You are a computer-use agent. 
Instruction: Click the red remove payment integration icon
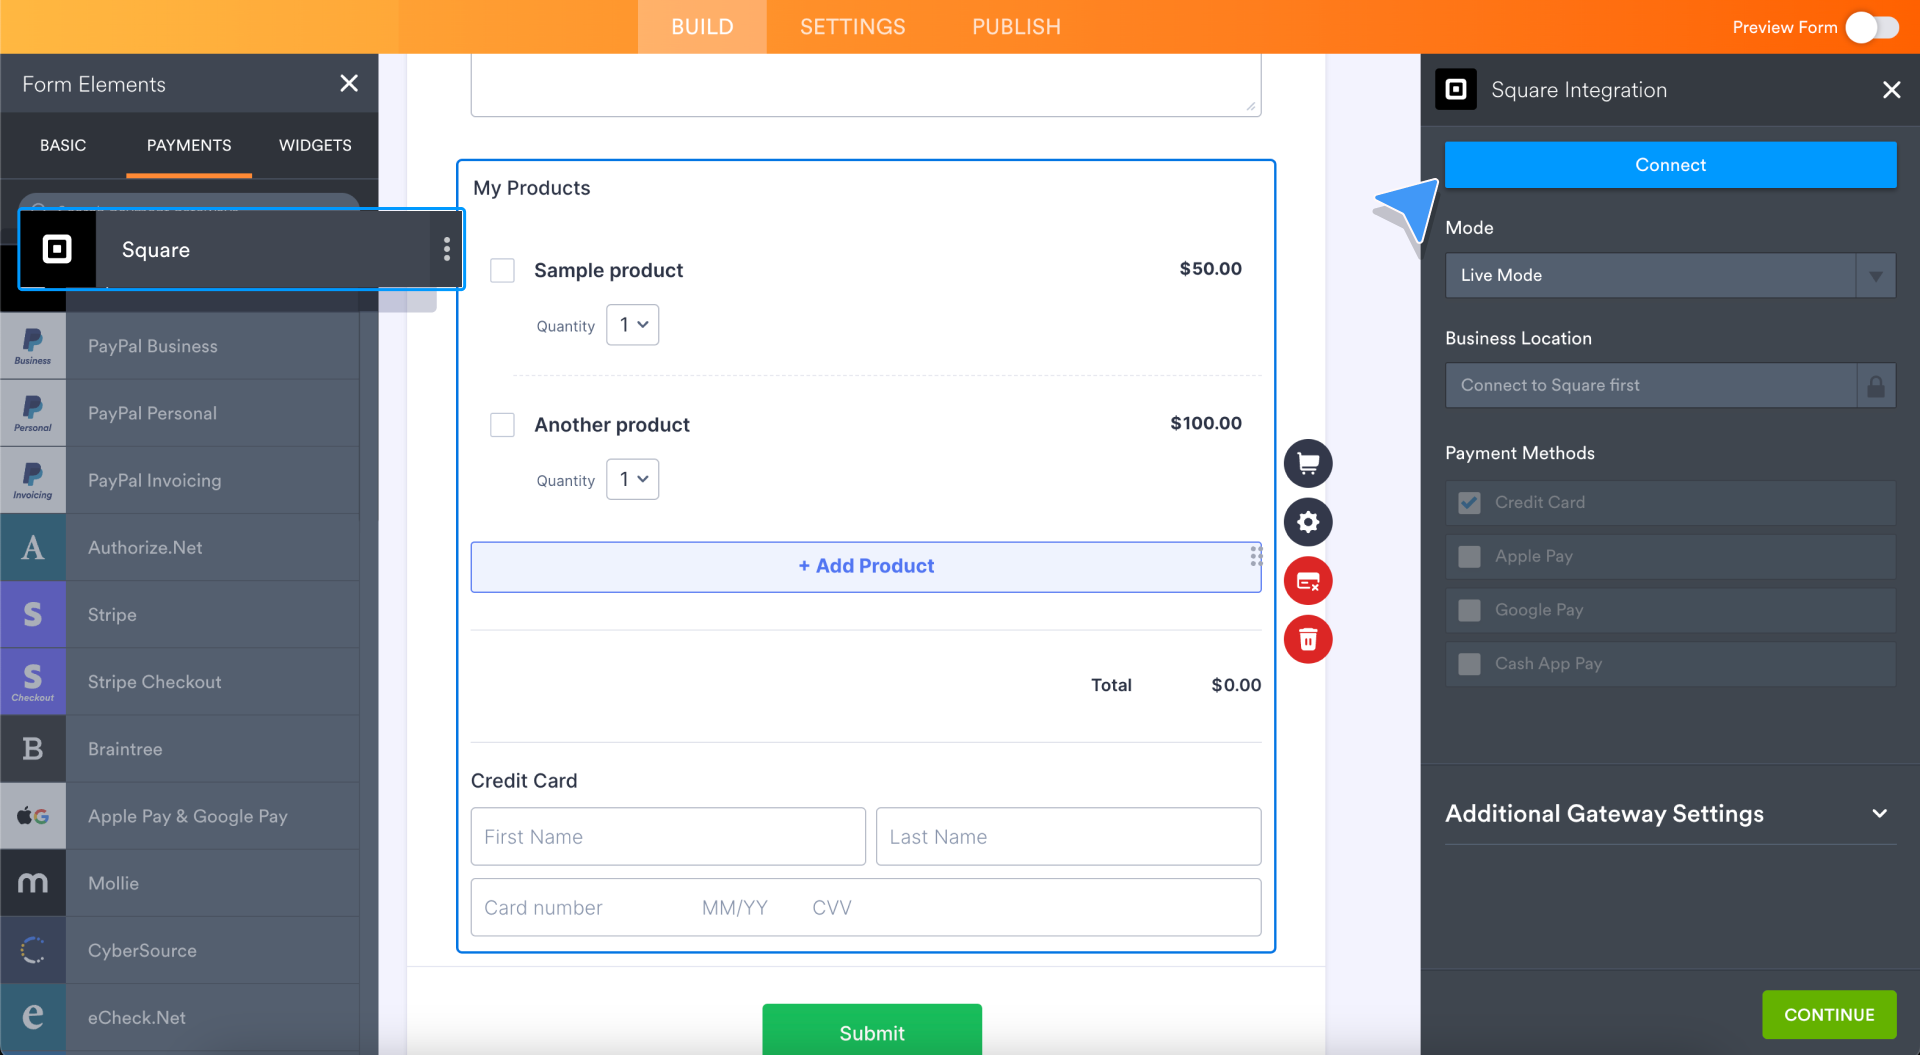click(1308, 581)
